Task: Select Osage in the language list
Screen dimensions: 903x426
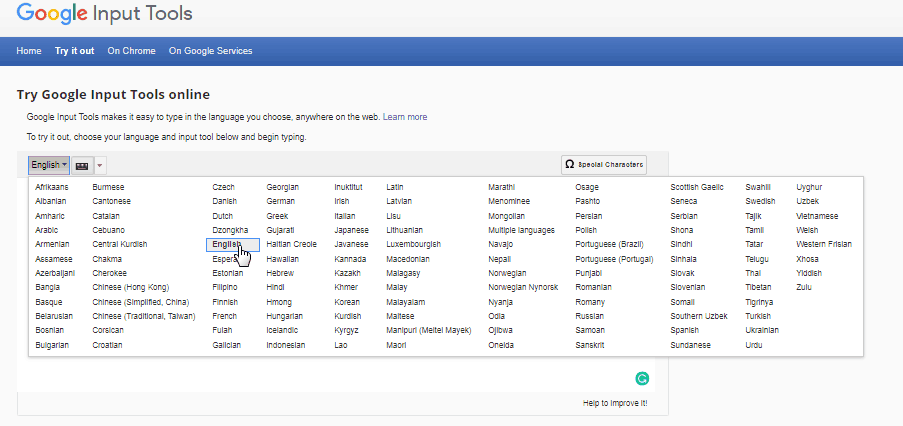Action: click(x=586, y=187)
